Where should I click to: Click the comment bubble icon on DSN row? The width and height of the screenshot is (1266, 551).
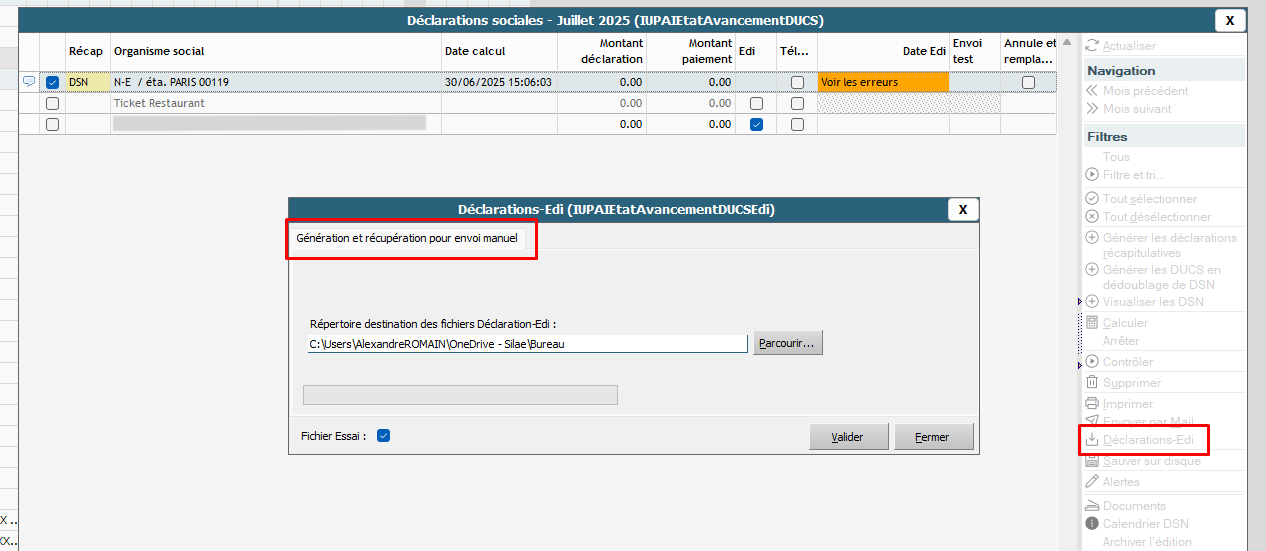tap(29, 82)
